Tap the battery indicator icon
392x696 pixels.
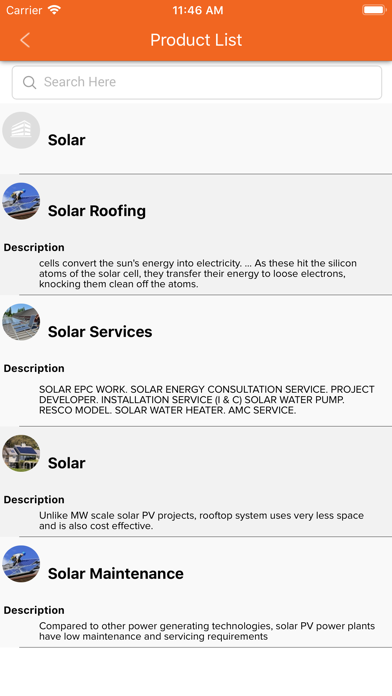pyautogui.click(x=374, y=10)
